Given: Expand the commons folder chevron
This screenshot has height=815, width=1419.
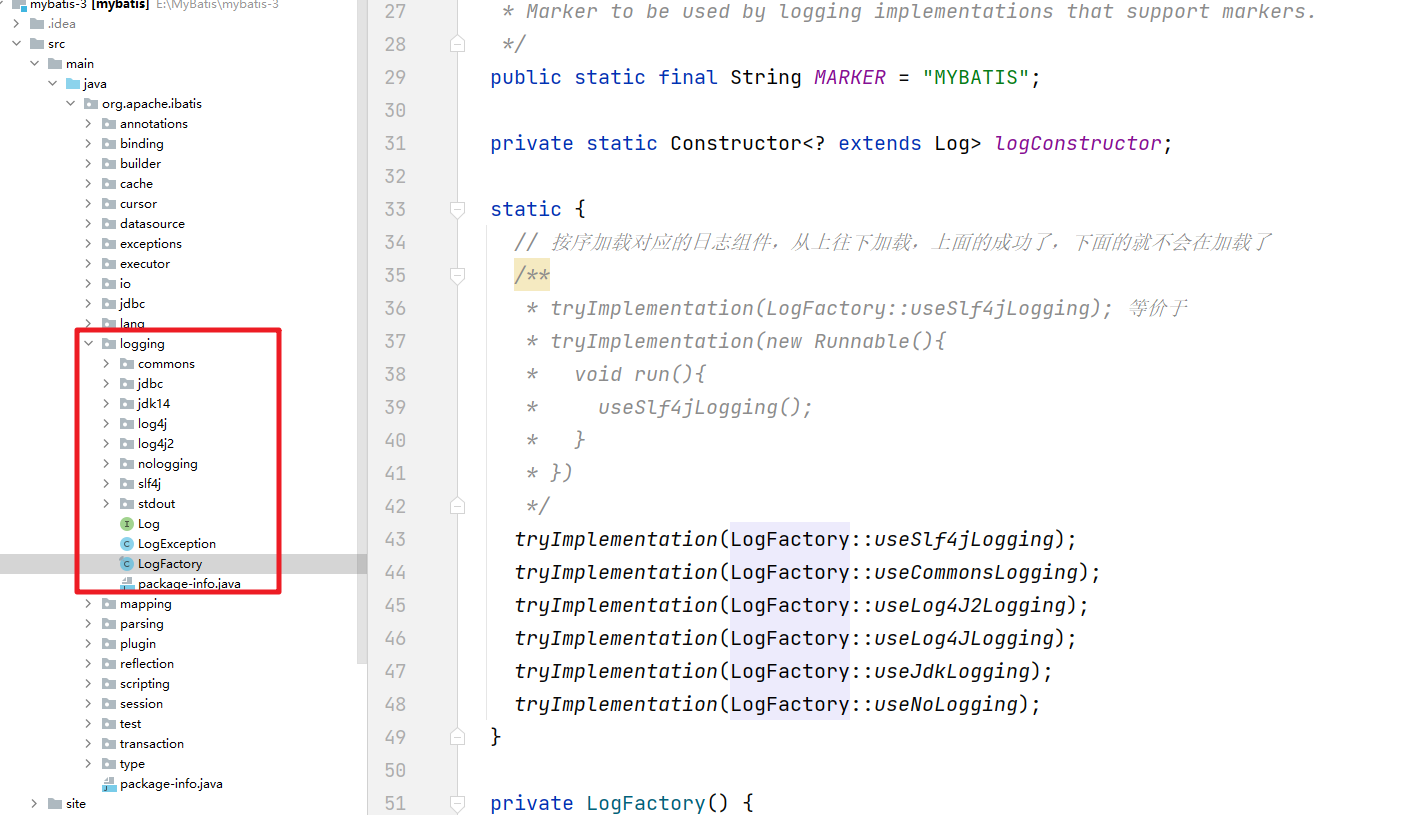Looking at the screenshot, I should click(x=106, y=364).
